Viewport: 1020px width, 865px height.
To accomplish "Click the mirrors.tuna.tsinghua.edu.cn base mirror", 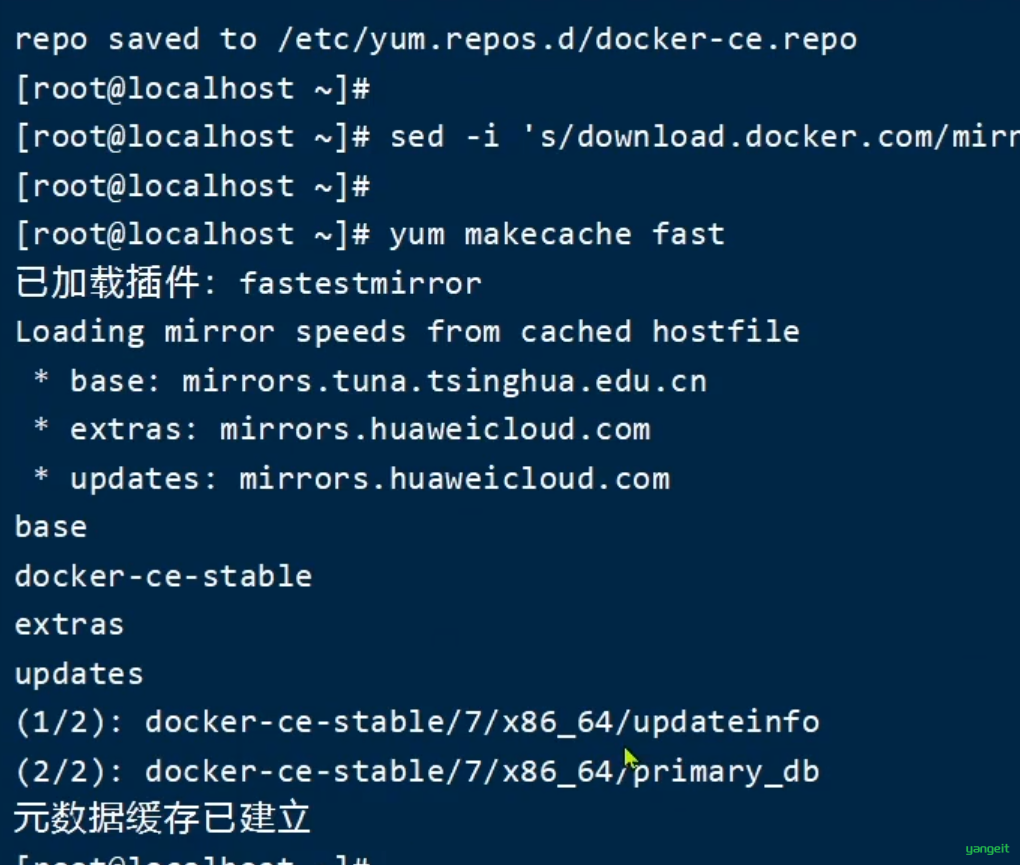I will coord(444,381).
